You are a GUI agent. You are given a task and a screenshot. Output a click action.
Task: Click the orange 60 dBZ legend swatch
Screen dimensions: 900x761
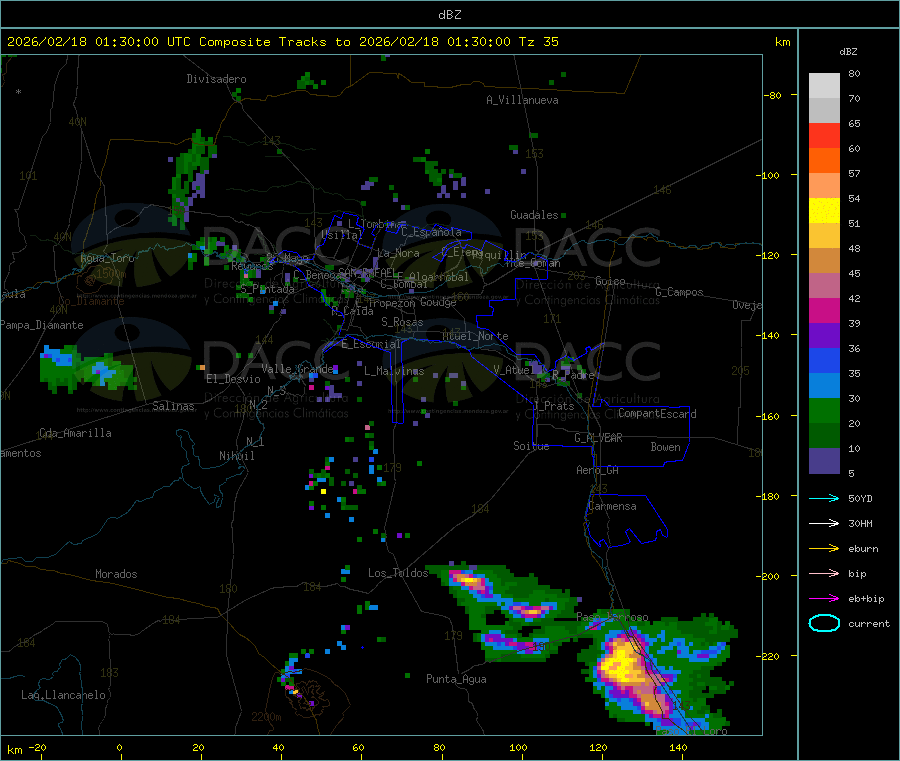824,161
